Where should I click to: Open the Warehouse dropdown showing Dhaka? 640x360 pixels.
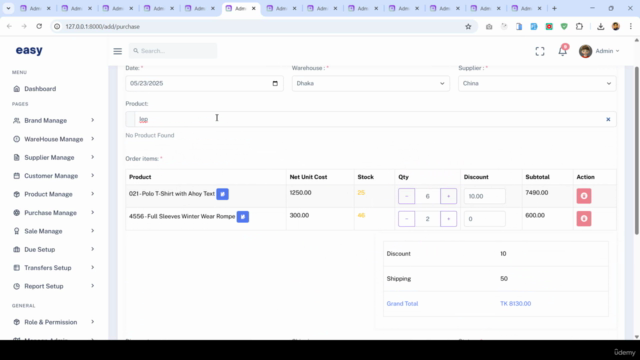[371, 83]
